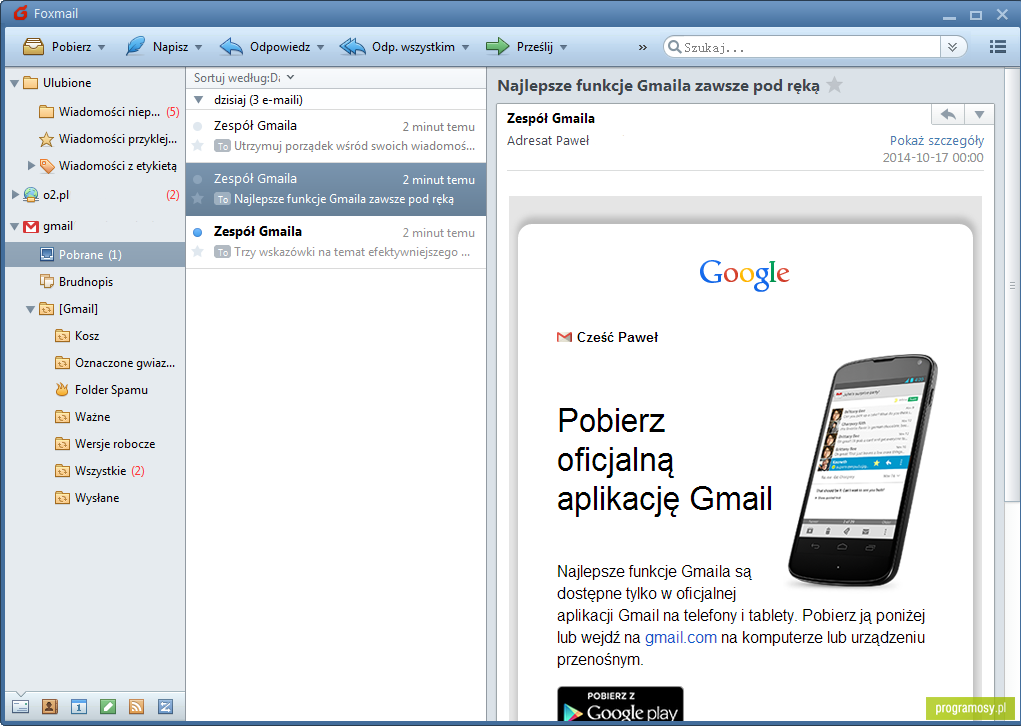The image size is (1021, 726).
Task: Toggle read dot on Utrzymuj porządek message
Action: tap(198, 126)
